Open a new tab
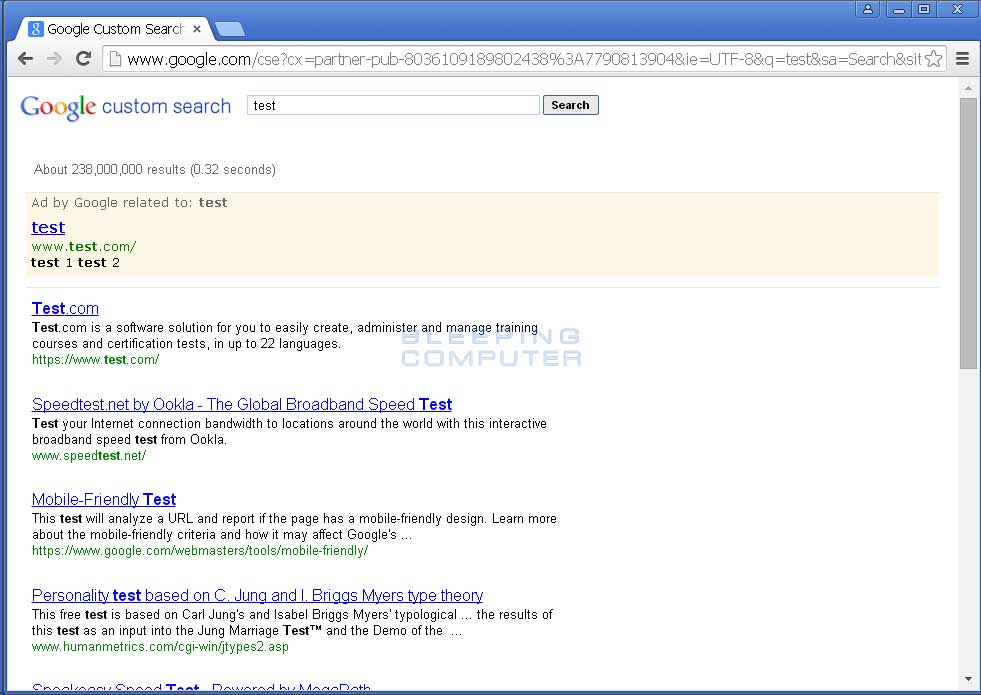This screenshot has width=981, height=695. (x=229, y=29)
